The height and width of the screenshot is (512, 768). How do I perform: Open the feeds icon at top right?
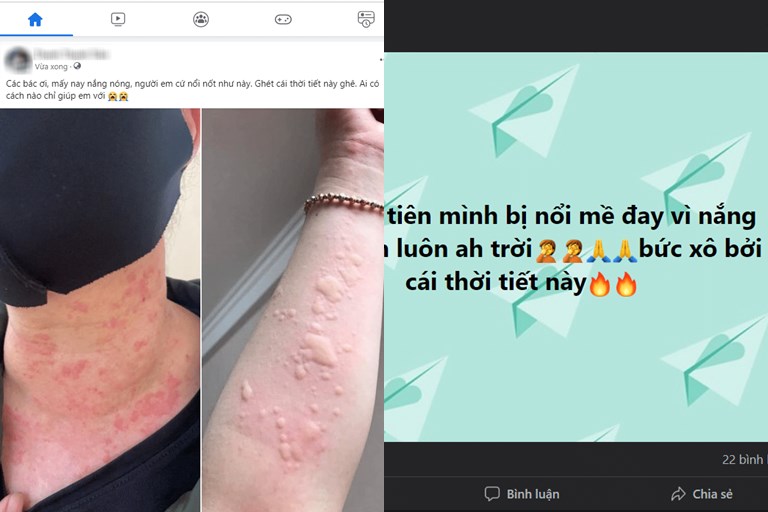tap(366, 19)
